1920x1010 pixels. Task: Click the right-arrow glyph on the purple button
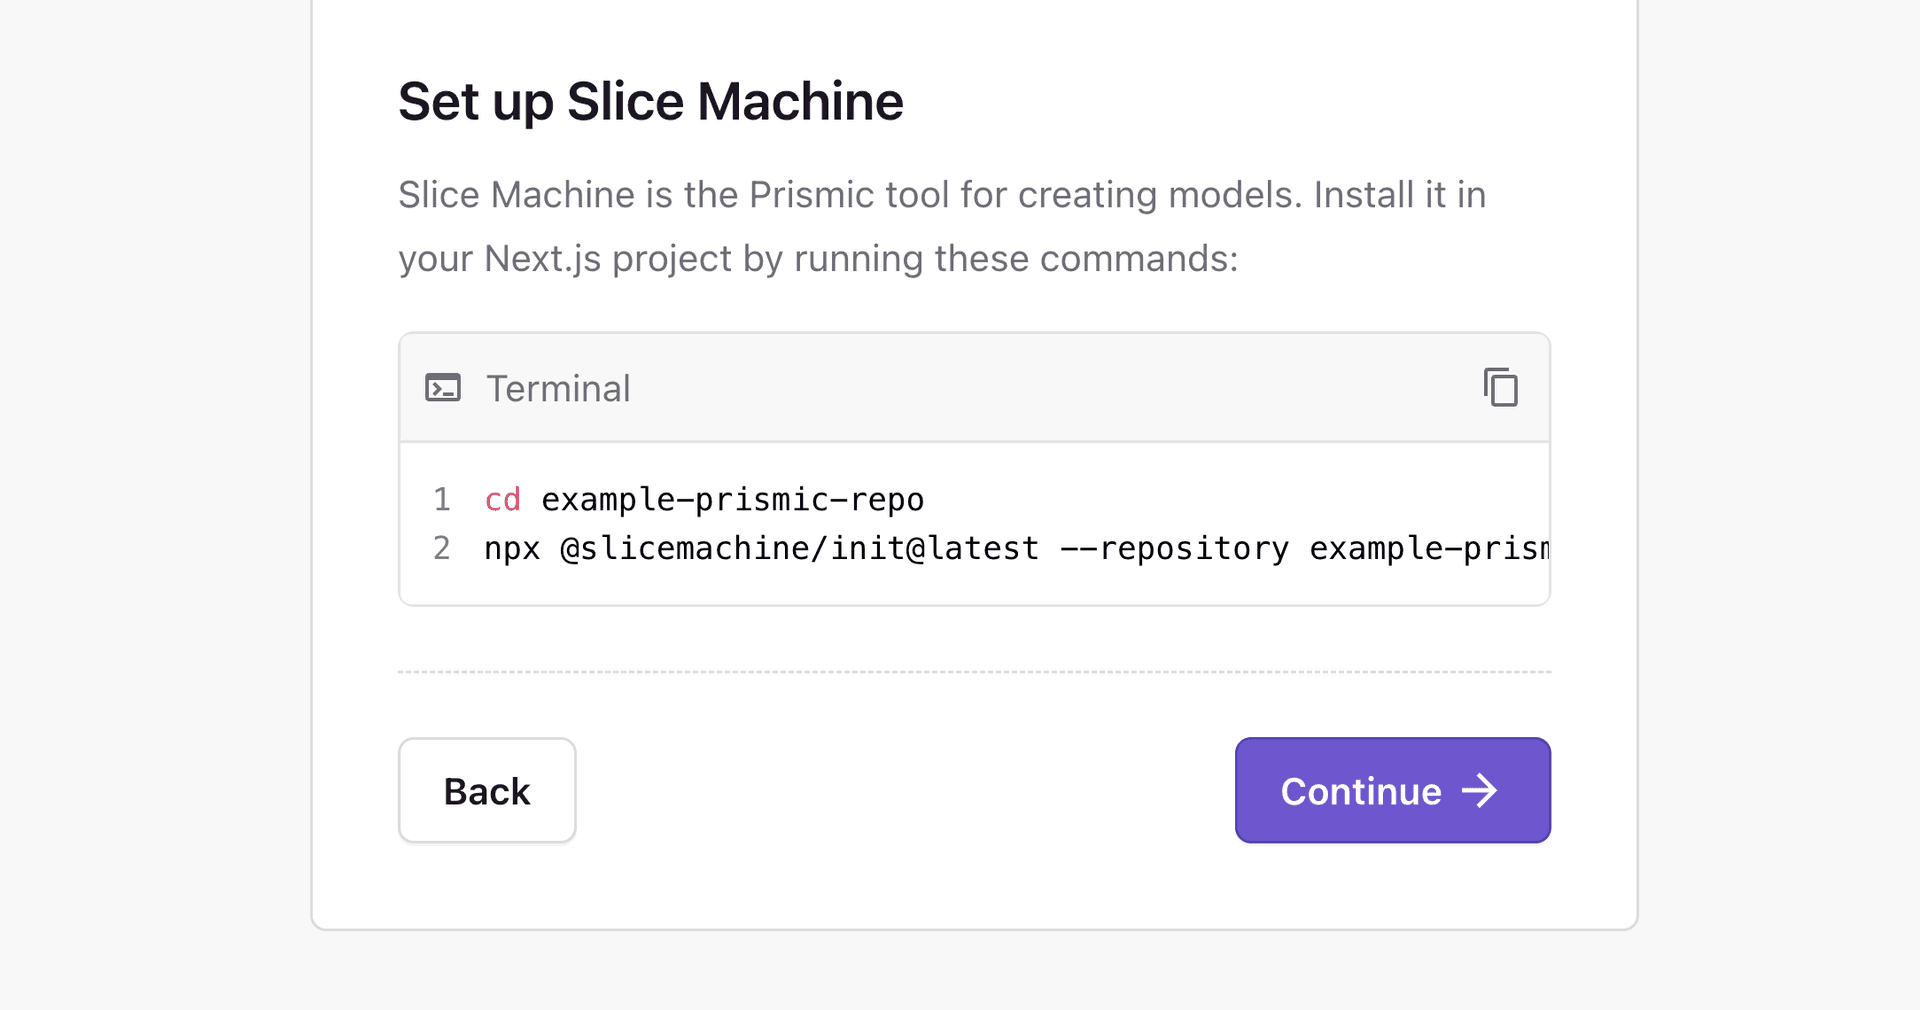(1479, 790)
